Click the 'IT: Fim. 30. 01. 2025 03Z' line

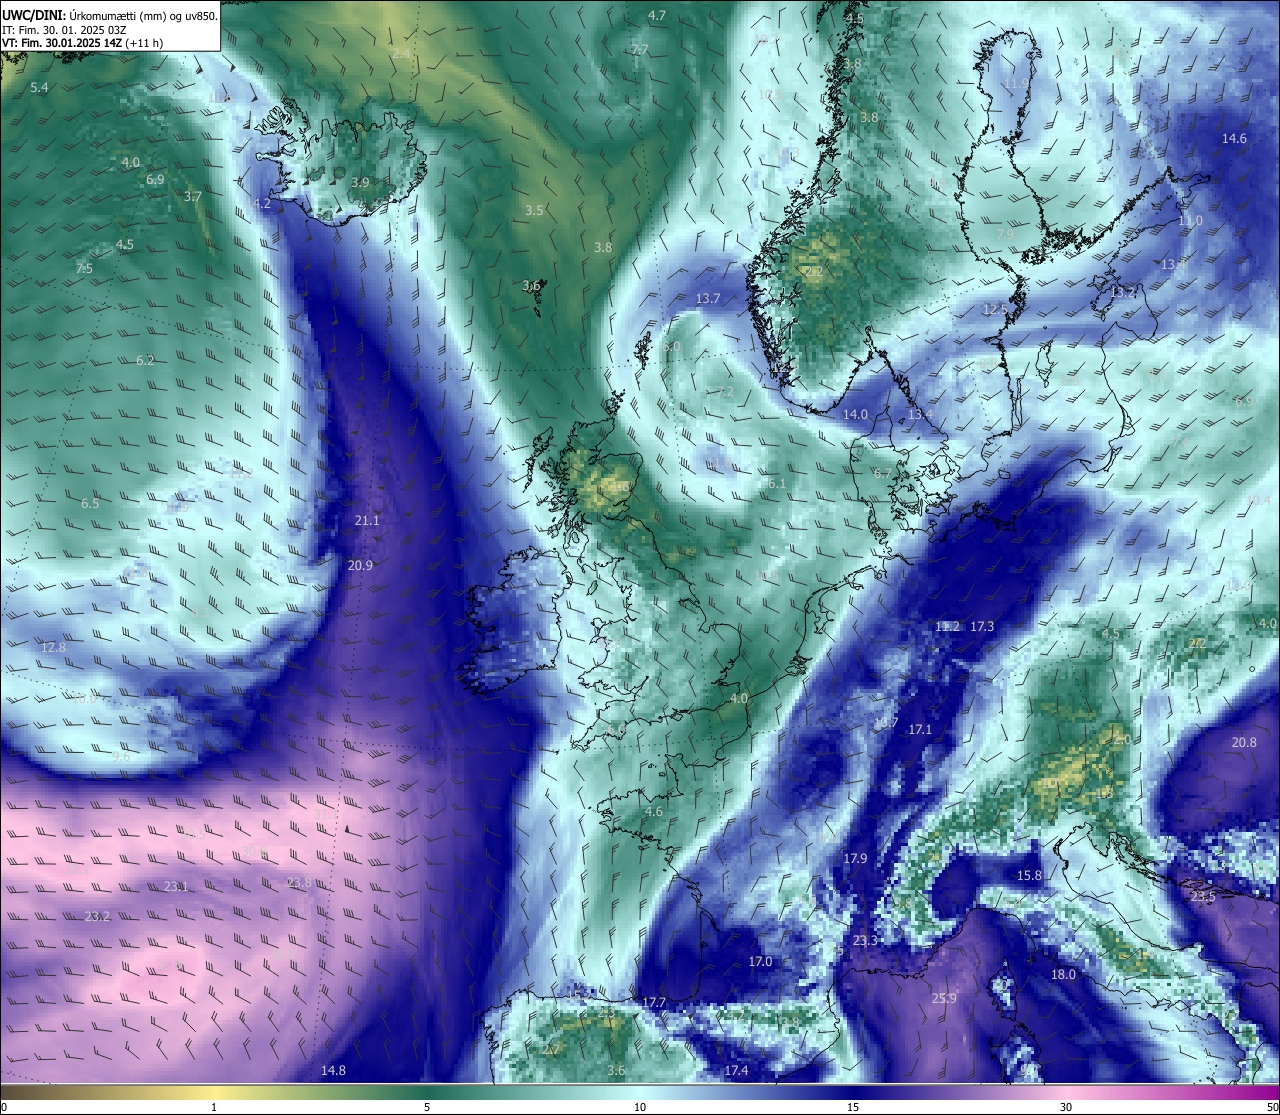point(64,30)
